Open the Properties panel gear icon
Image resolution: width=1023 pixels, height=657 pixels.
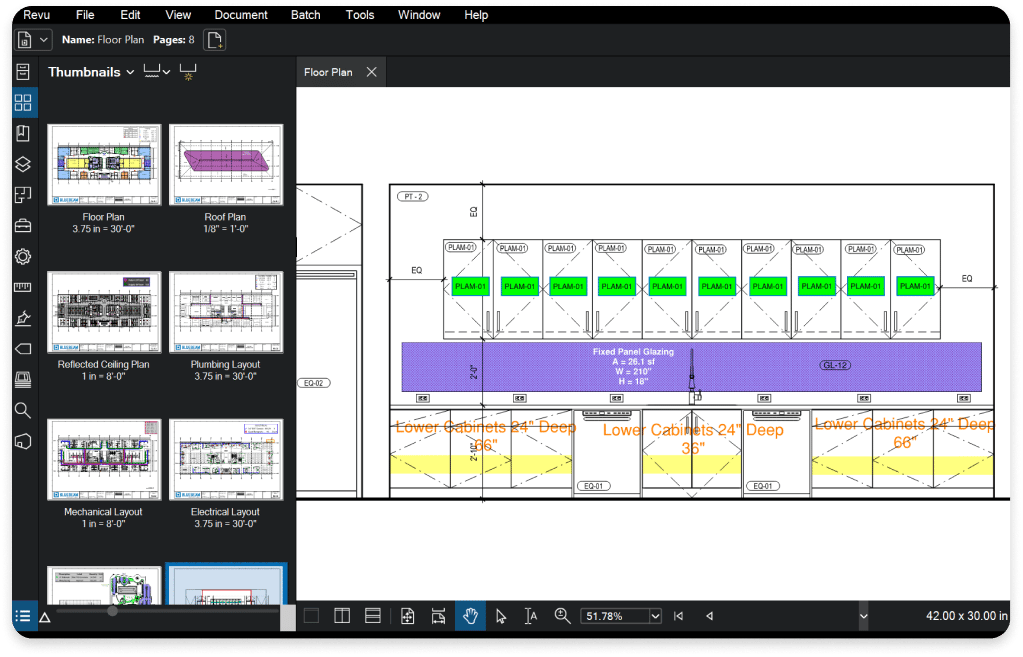(x=22, y=256)
